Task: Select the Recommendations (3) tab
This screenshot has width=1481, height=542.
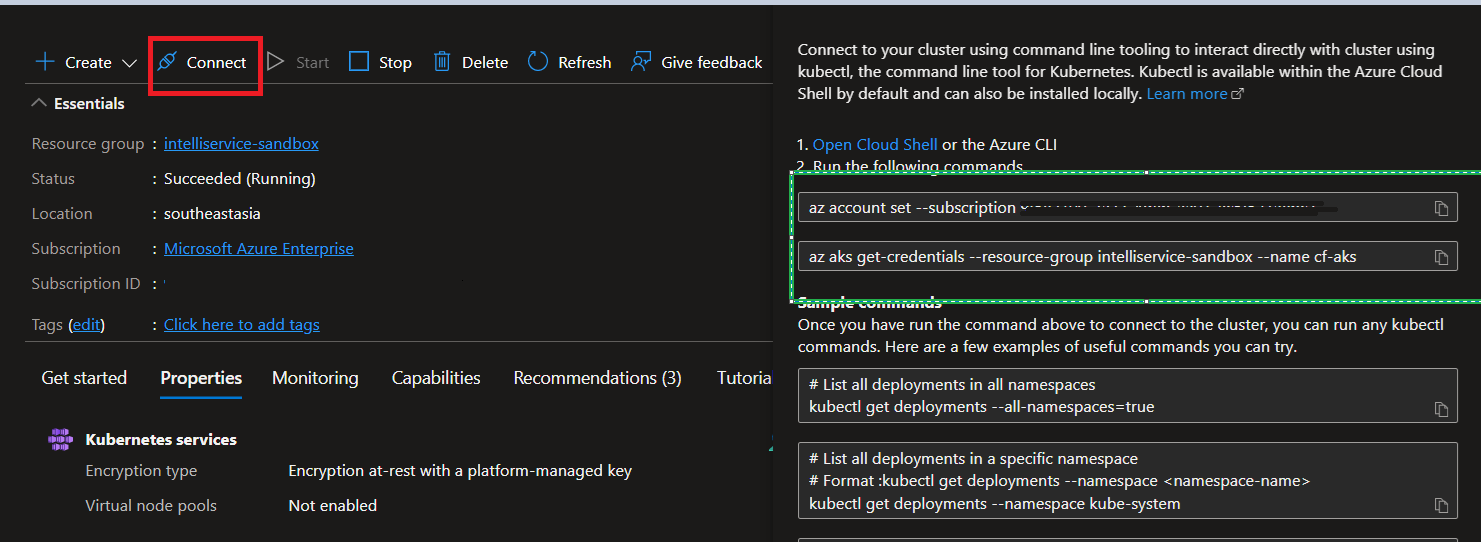Action: pyautogui.click(x=597, y=378)
